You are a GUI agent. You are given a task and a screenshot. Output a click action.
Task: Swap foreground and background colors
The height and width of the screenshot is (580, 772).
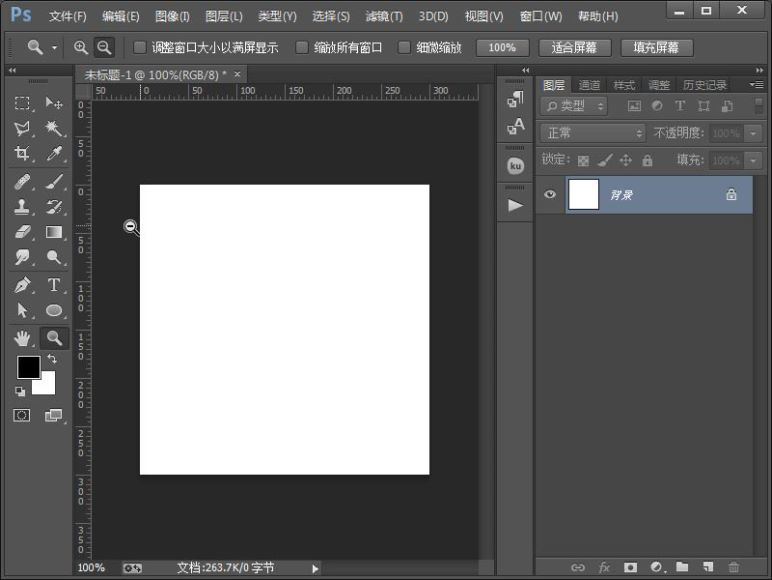click(52, 358)
